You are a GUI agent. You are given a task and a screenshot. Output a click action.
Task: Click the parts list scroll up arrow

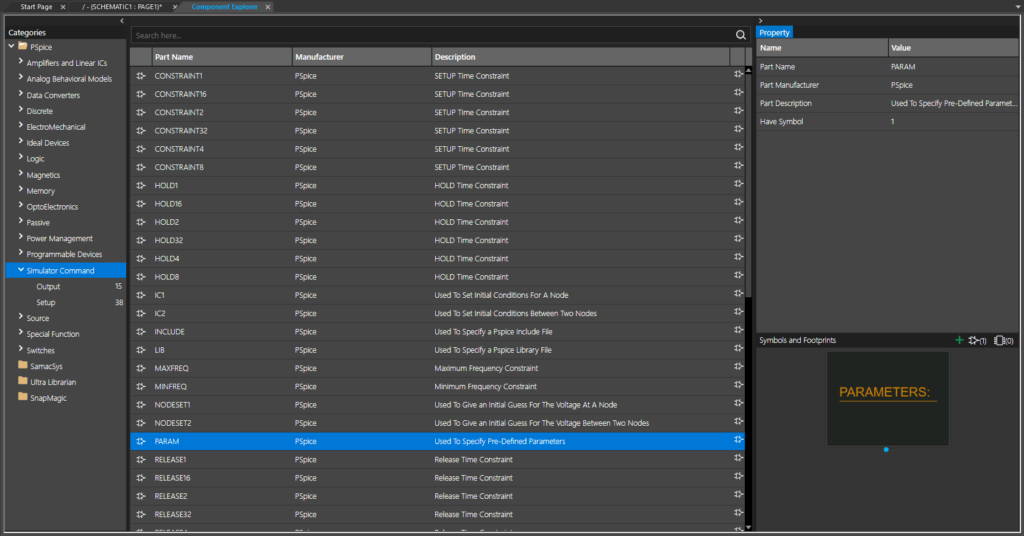[x=748, y=70]
